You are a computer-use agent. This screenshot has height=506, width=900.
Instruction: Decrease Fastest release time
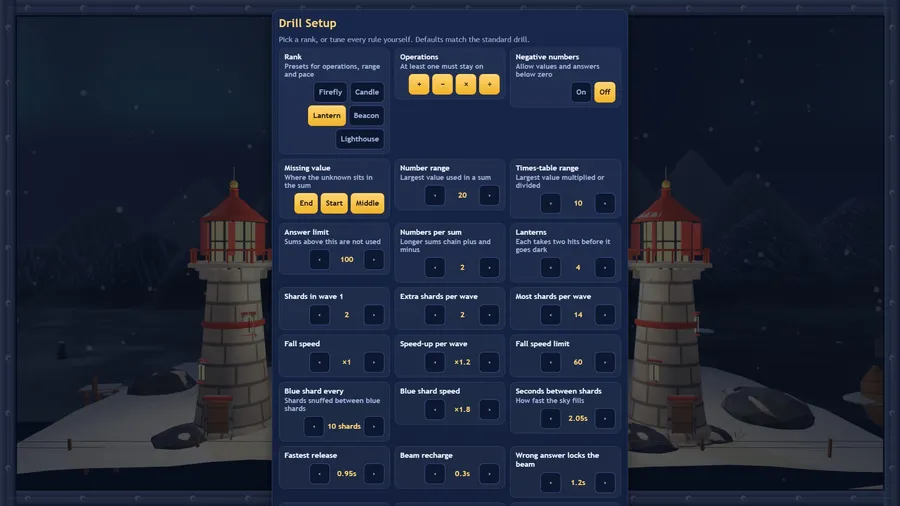tap(319, 473)
